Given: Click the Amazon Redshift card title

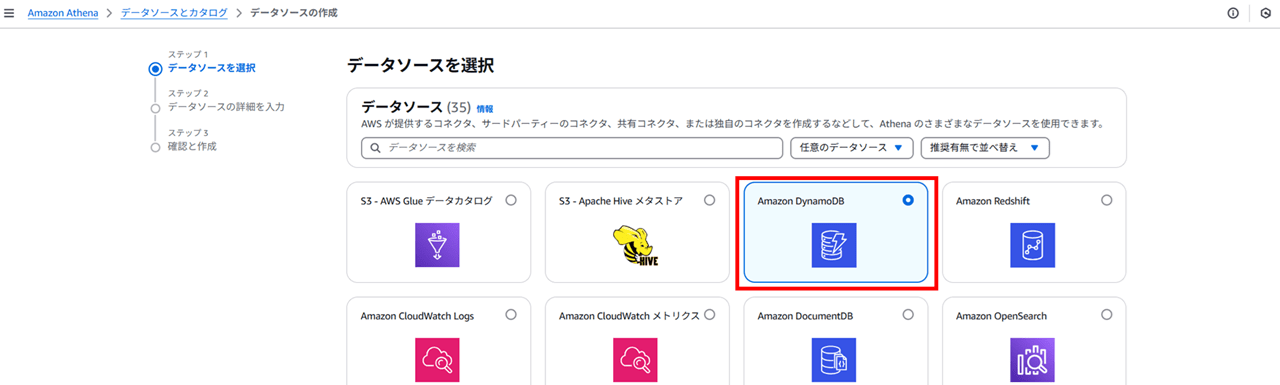Looking at the screenshot, I should [993, 201].
